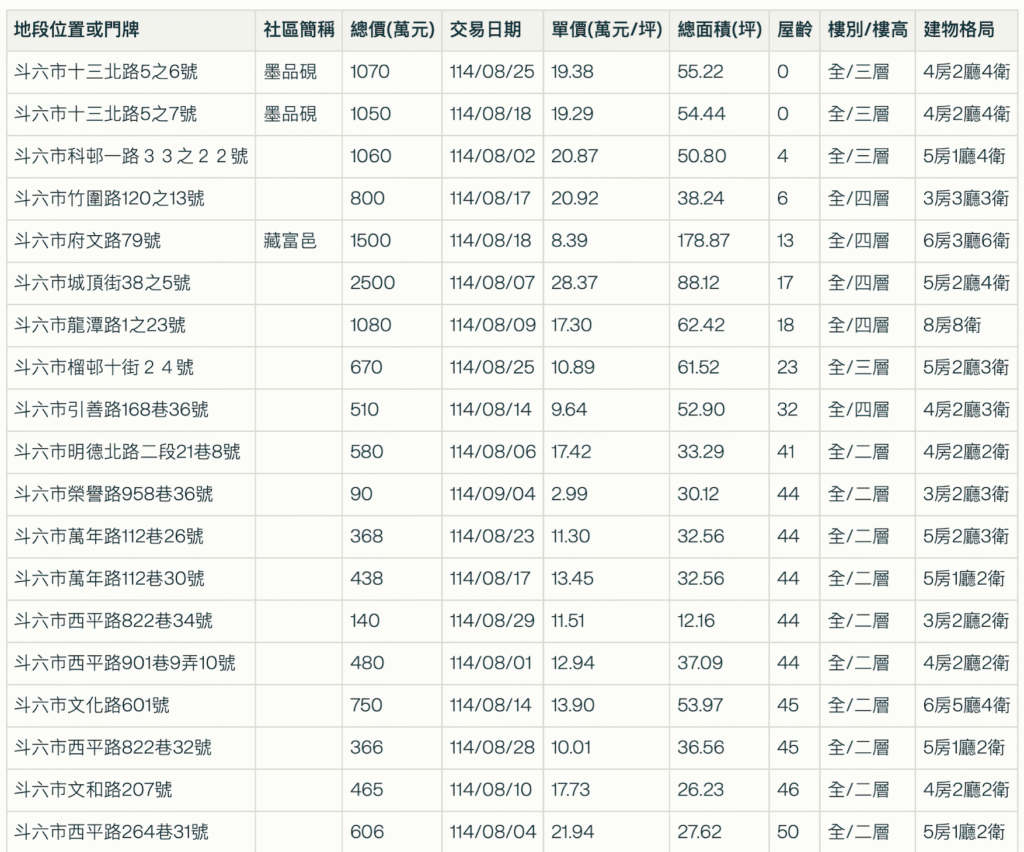This screenshot has width=1024, height=852.
Task: Select address 斗六市榴邨十街24號
Action: click(x=104, y=368)
